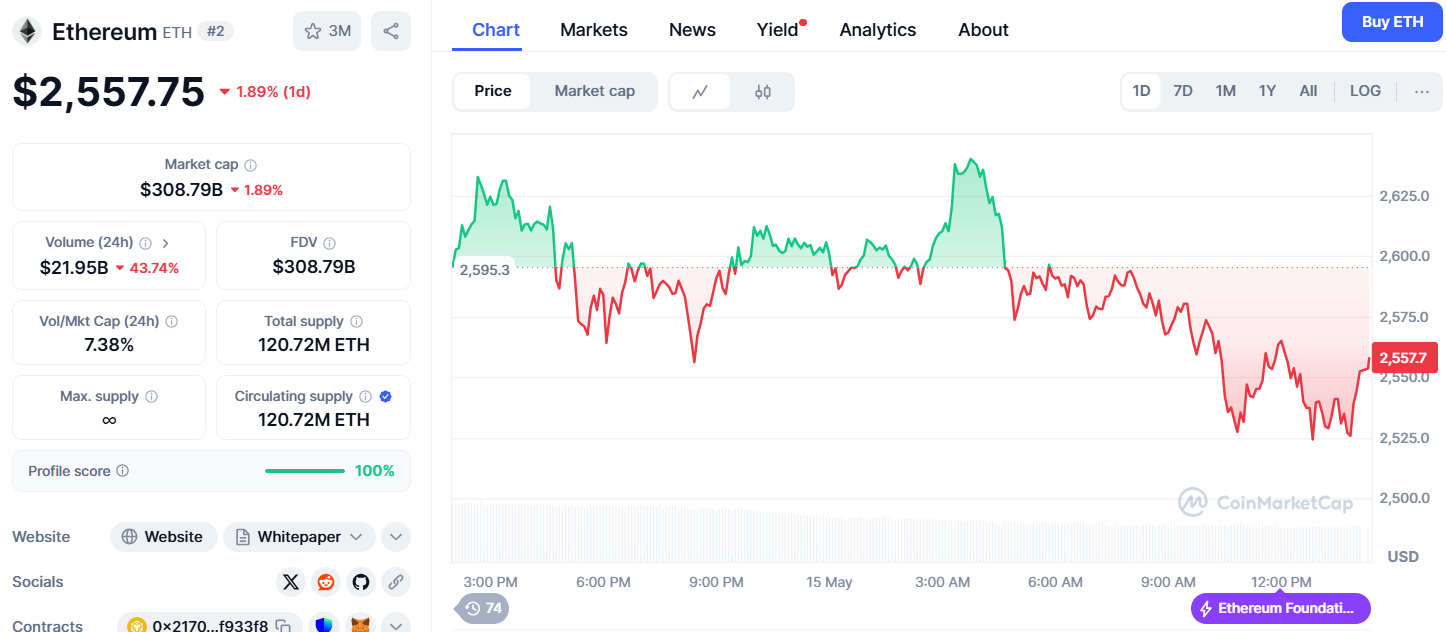Click the 2,557.7 current price label

[1407, 358]
